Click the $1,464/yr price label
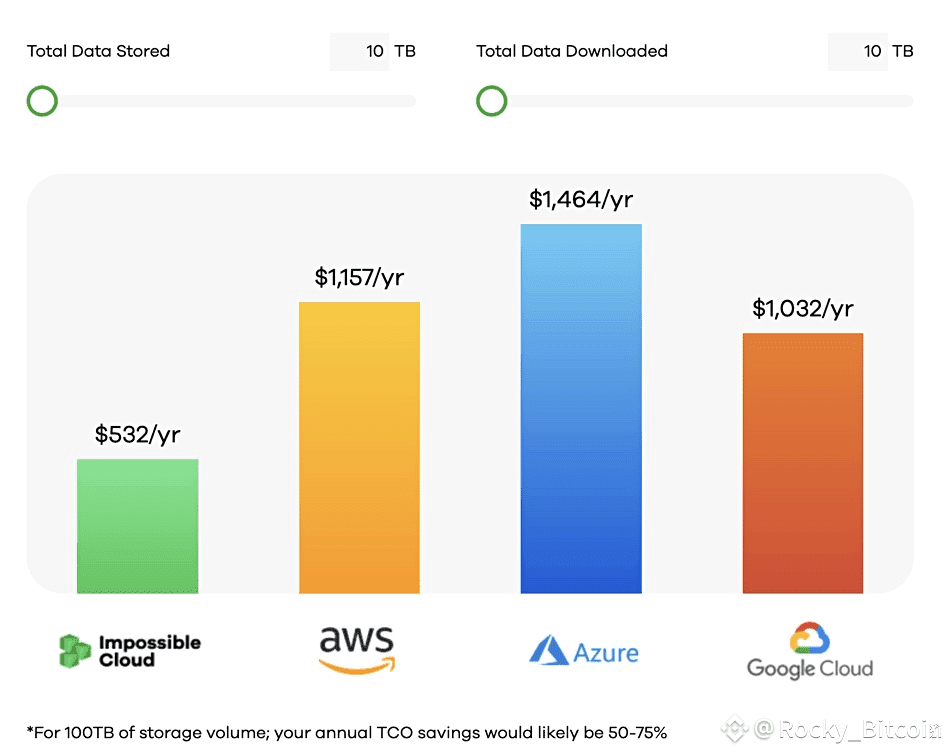 (x=581, y=200)
